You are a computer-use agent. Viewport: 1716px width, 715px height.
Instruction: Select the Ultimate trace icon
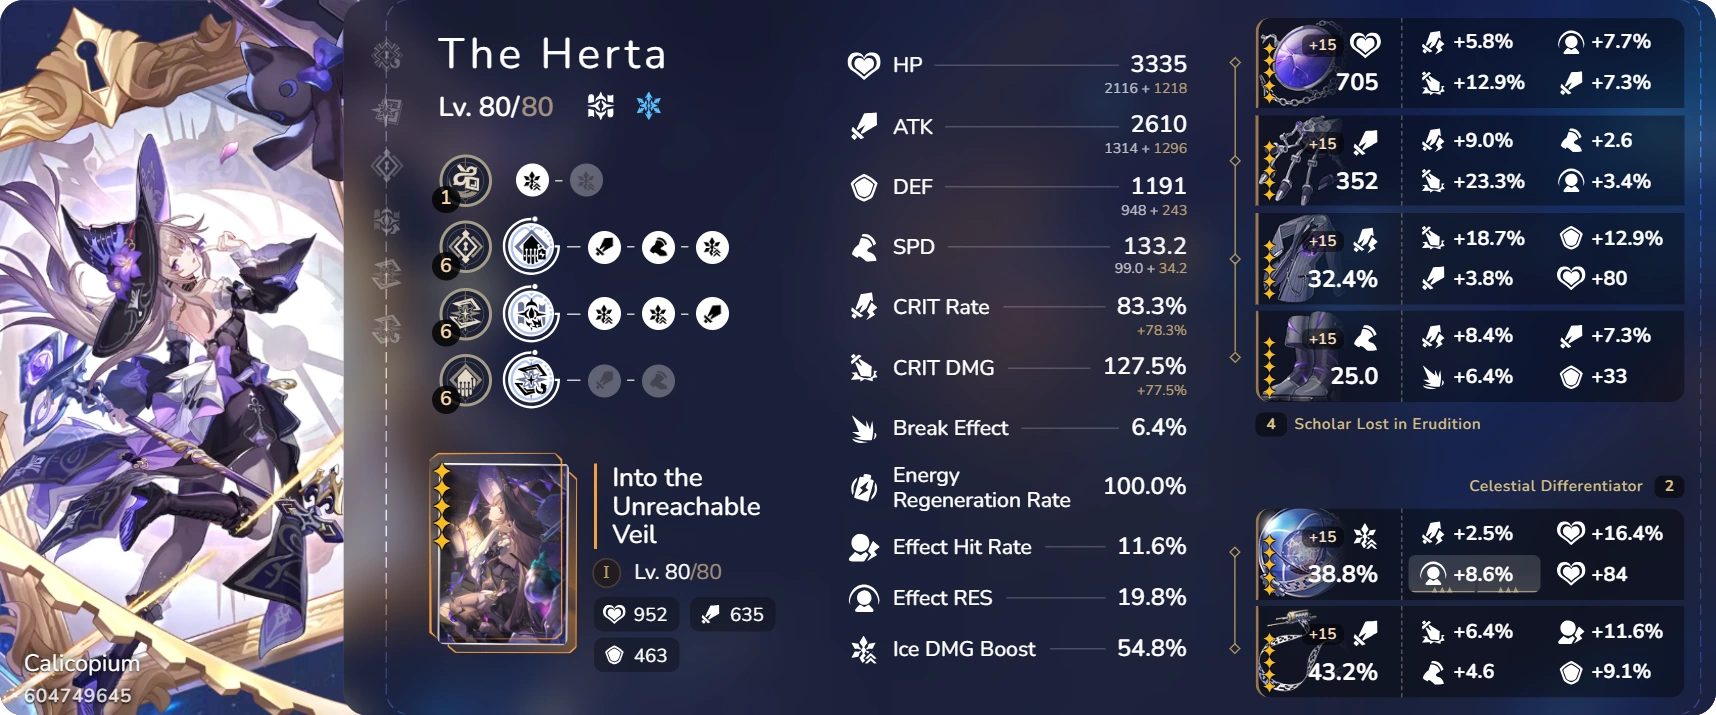point(463,313)
